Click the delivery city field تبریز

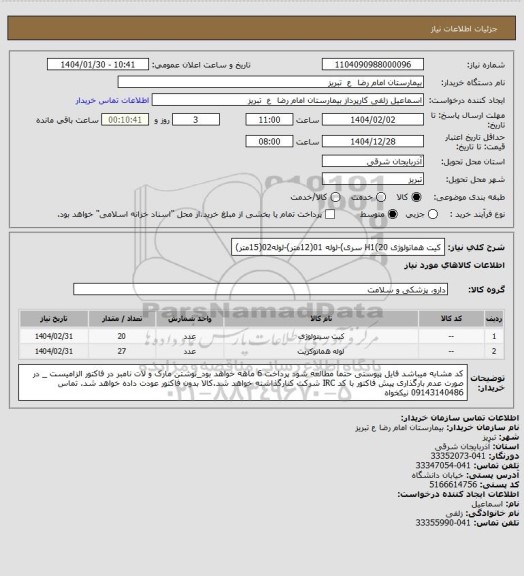click(x=373, y=179)
